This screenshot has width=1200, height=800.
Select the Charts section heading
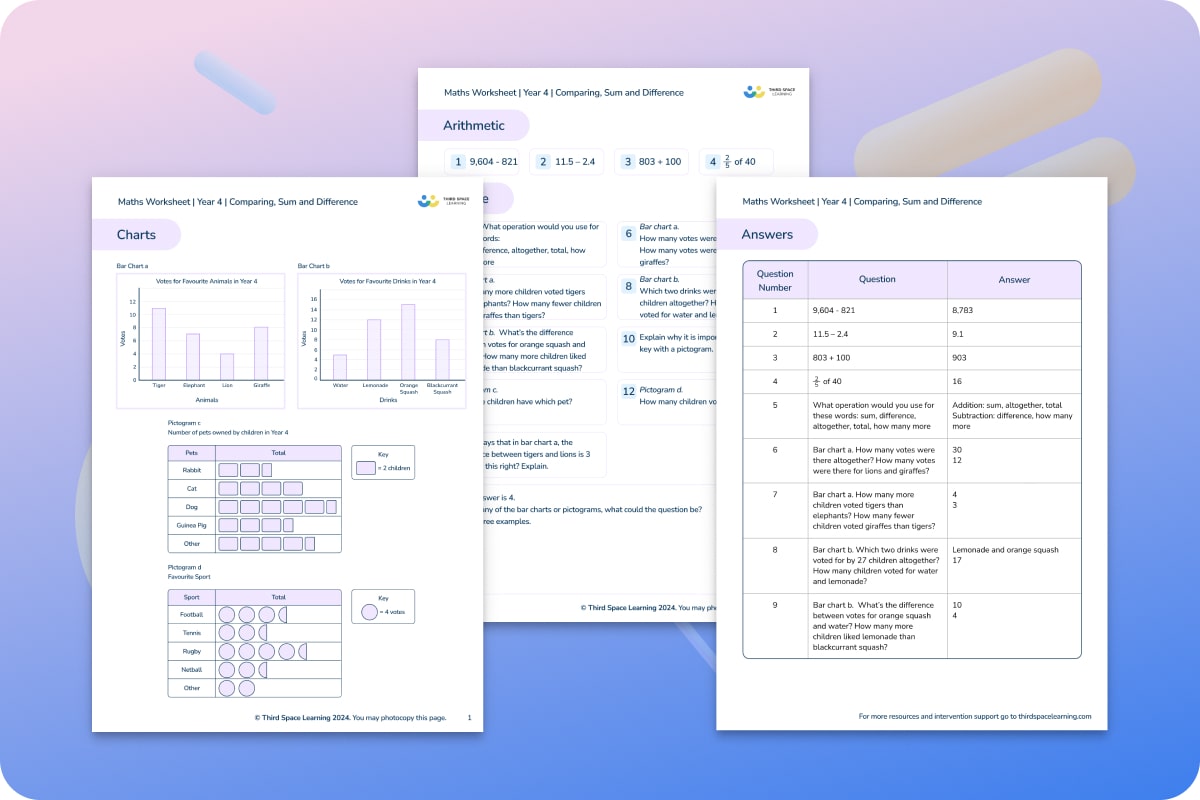coord(135,234)
